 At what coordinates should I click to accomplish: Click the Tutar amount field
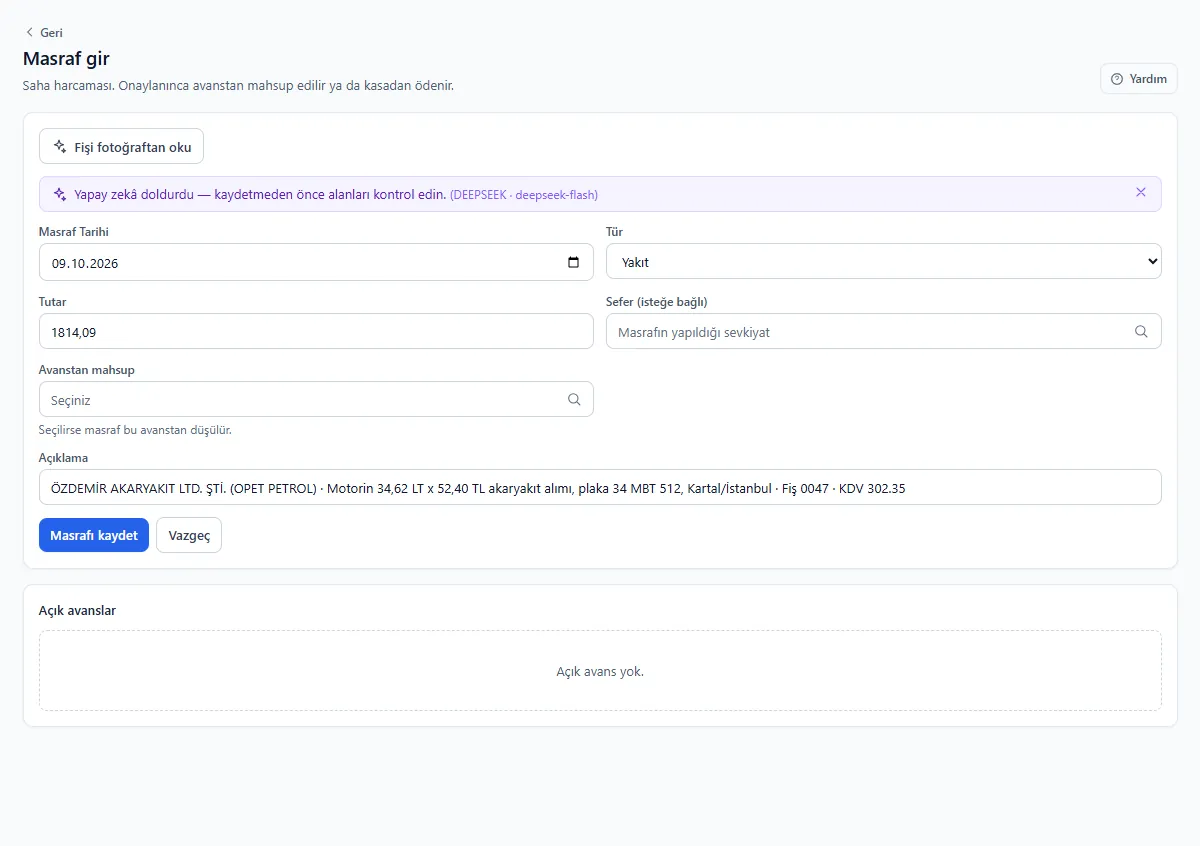316,331
